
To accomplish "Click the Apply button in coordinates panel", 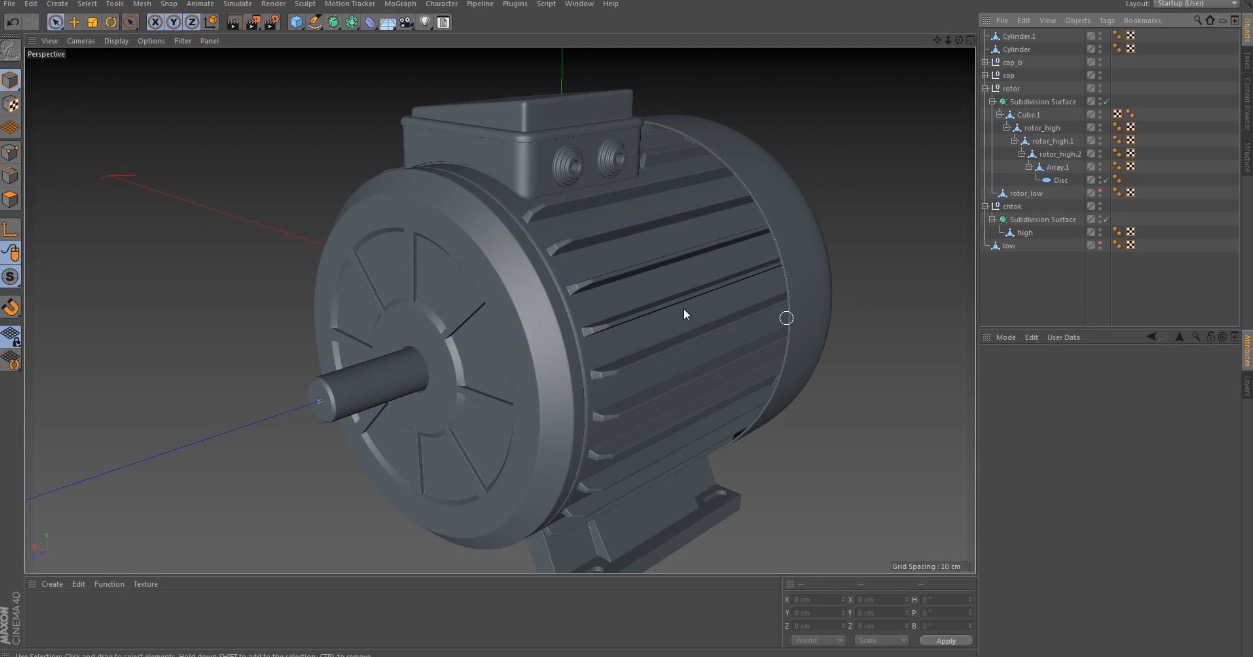I will pos(946,640).
